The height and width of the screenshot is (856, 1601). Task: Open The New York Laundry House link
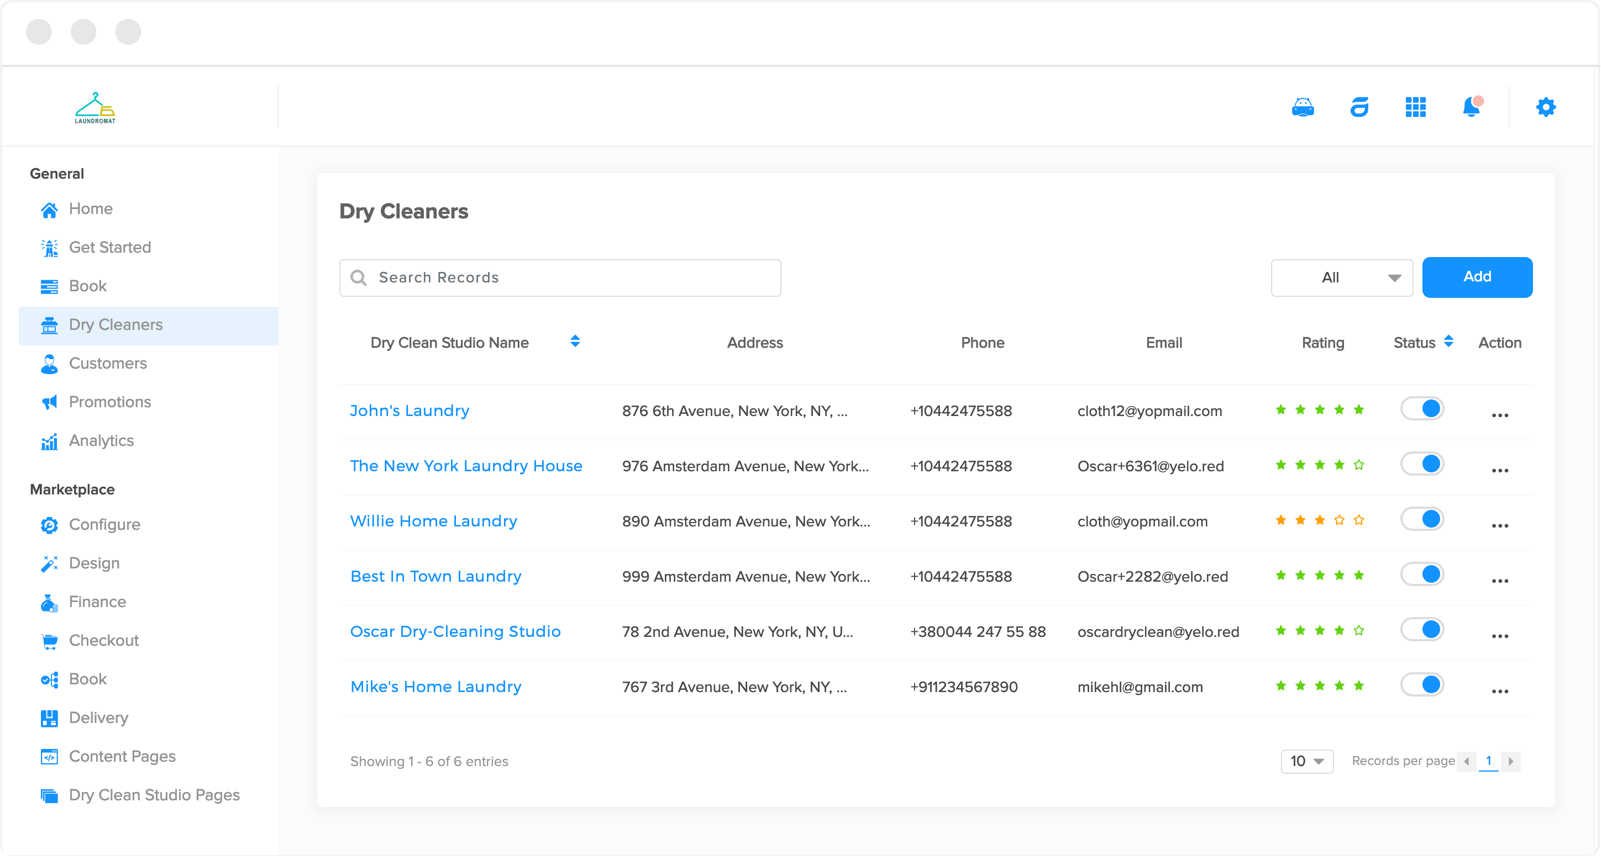pos(466,466)
